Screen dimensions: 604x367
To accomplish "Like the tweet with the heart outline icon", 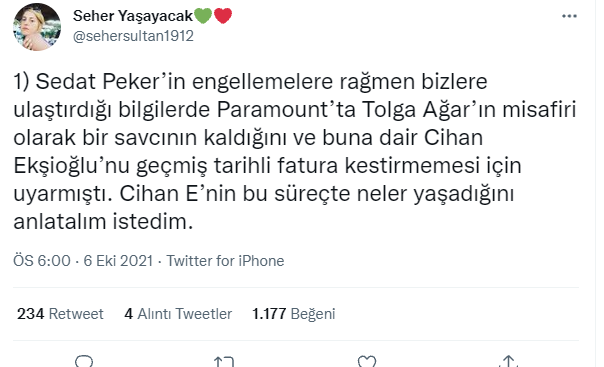I will 367,361.
